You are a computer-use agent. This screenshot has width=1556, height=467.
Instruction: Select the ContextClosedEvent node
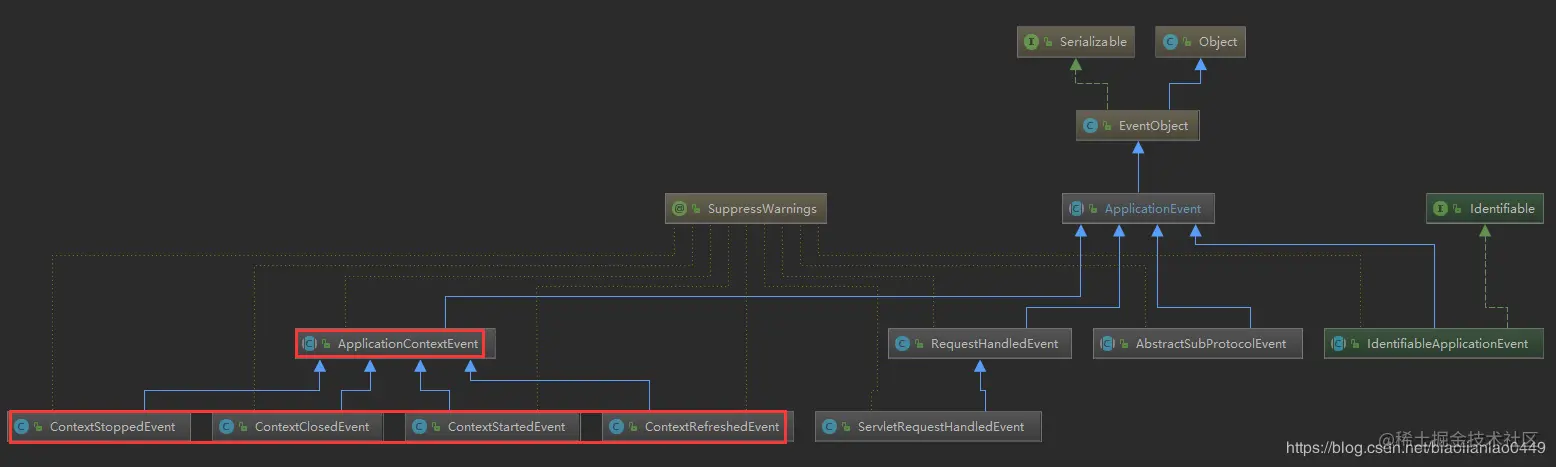(298, 427)
